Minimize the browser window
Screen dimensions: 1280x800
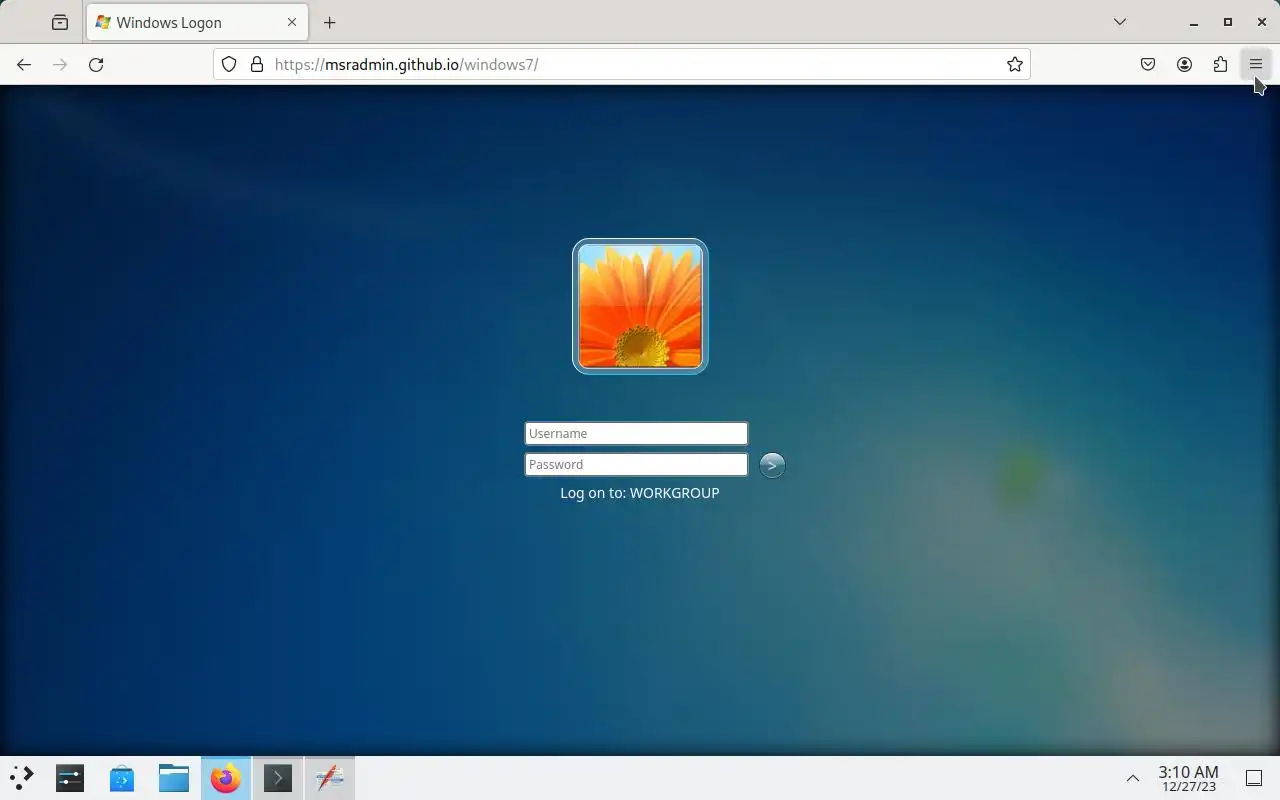coord(1194,22)
